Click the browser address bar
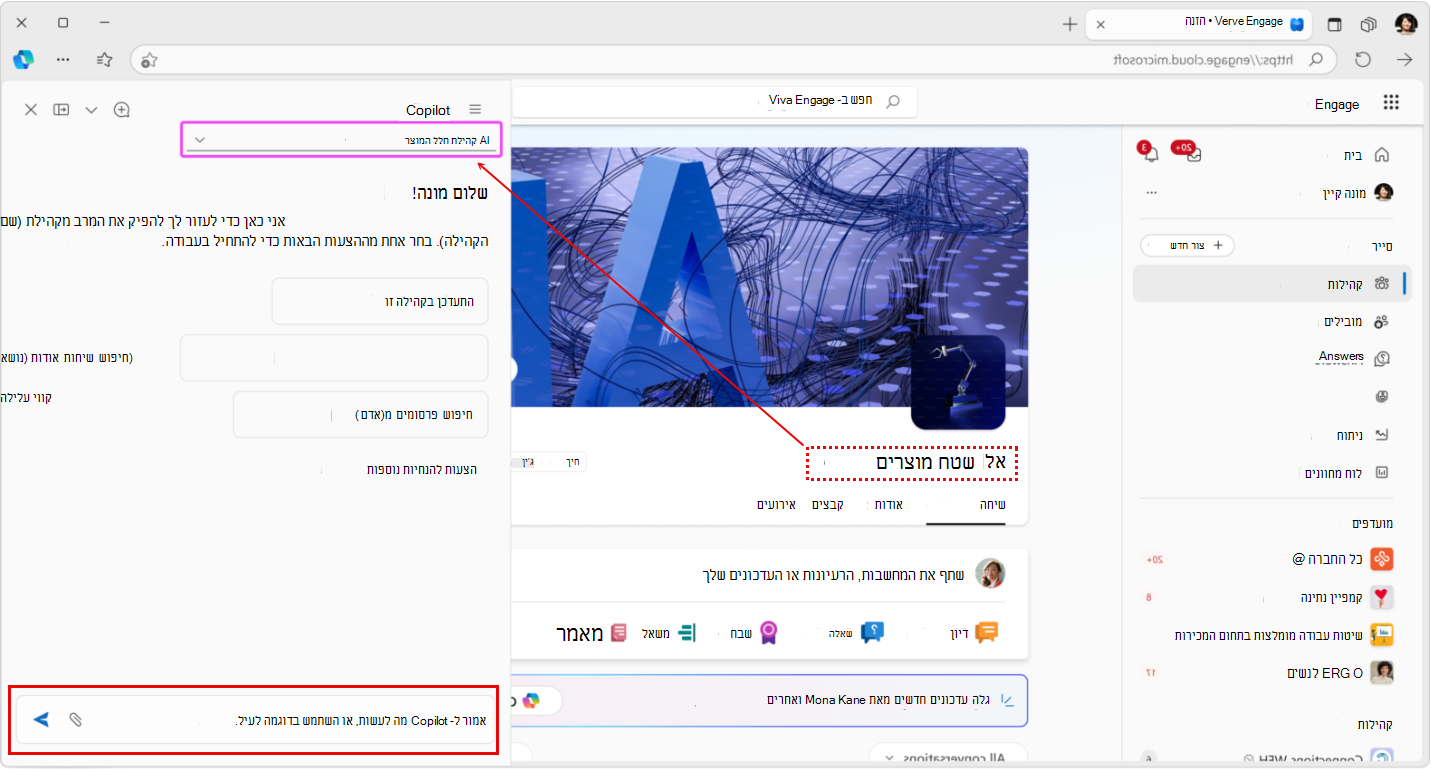 pos(734,60)
